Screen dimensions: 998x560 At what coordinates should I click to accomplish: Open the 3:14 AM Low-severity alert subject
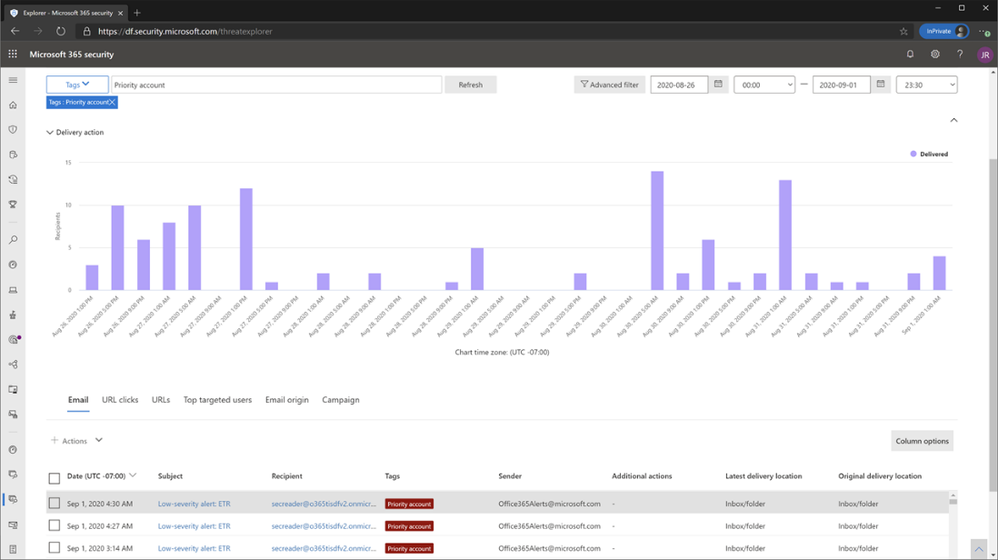tap(194, 548)
